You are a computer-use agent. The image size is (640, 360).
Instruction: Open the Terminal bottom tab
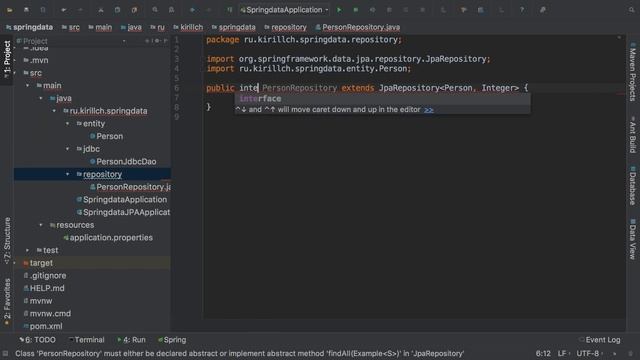point(87,340)
